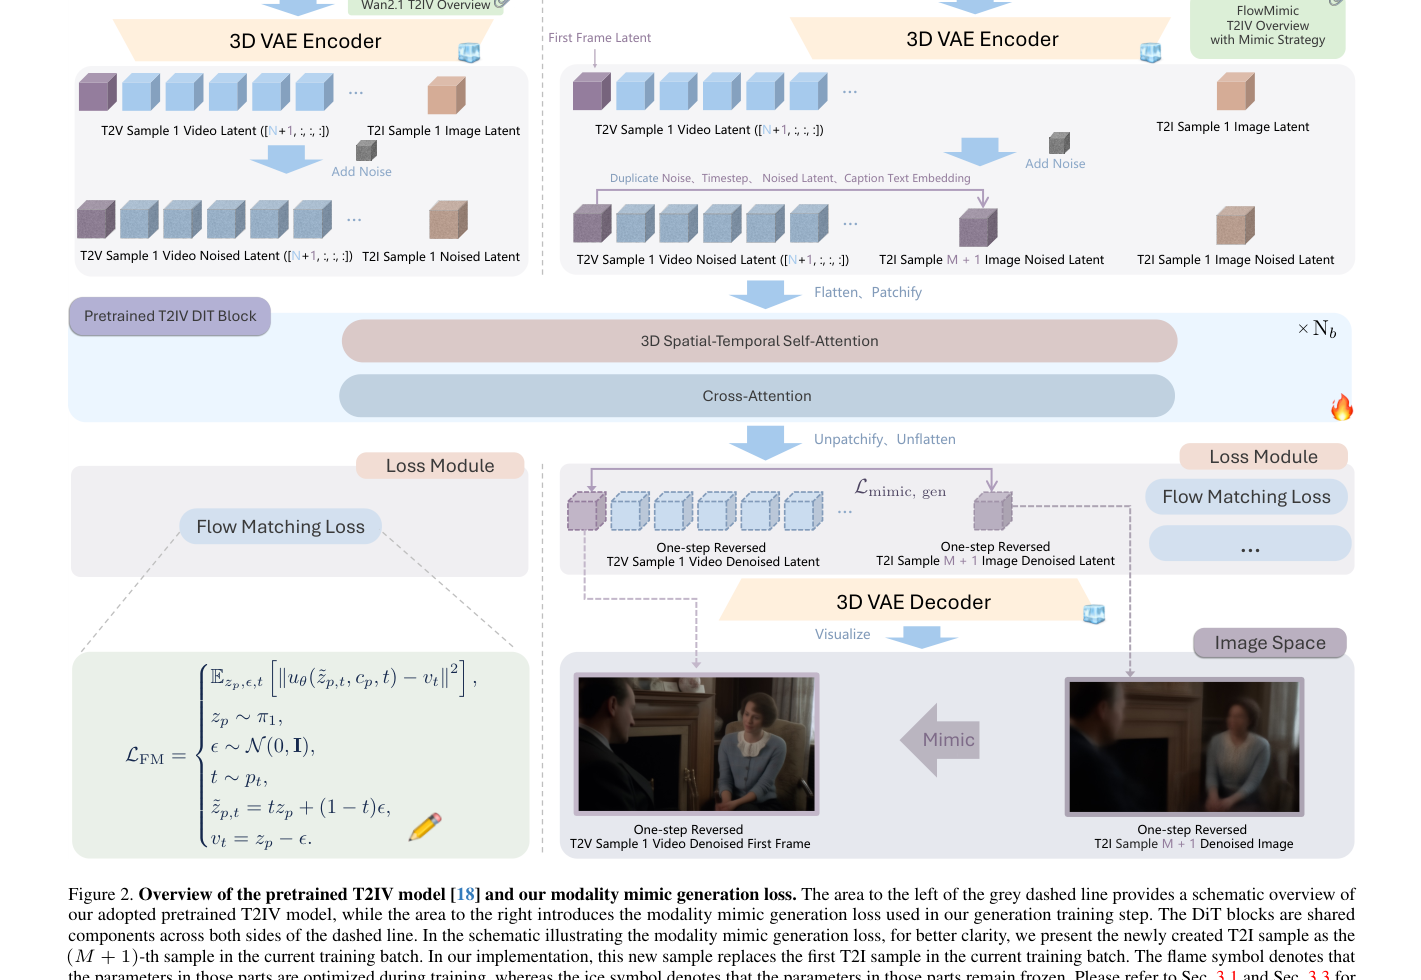Click 'T2I Sample M + 1 Image Denoised Latent' label
This screenshot has height=980, width=1421.
[995, 561]
